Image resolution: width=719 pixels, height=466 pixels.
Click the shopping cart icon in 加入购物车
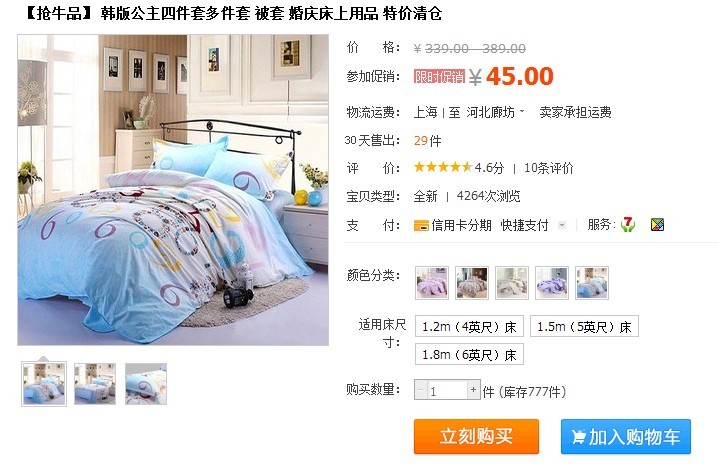tap(579, 436)
